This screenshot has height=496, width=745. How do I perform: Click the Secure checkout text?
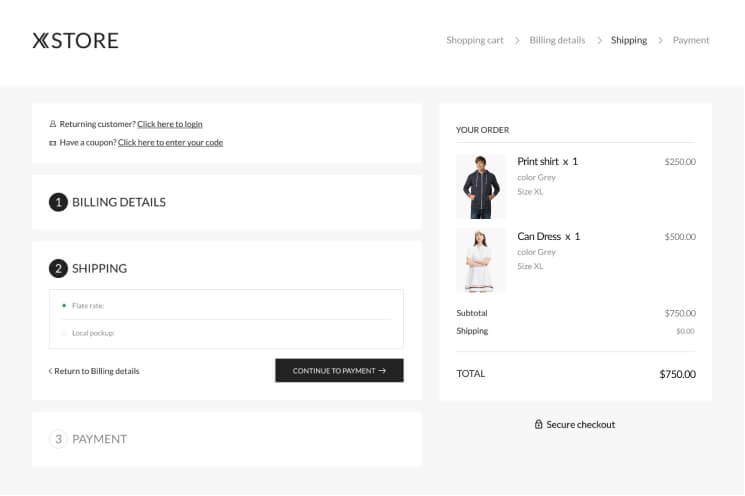pos(581,424)
